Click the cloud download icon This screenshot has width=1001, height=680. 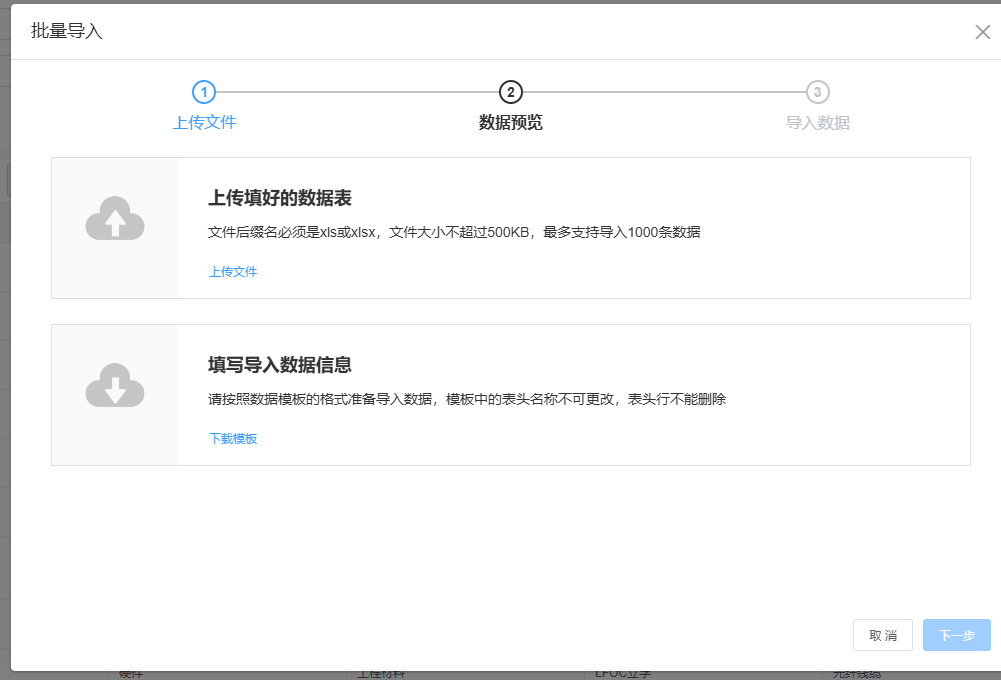(x=115, y=385)
